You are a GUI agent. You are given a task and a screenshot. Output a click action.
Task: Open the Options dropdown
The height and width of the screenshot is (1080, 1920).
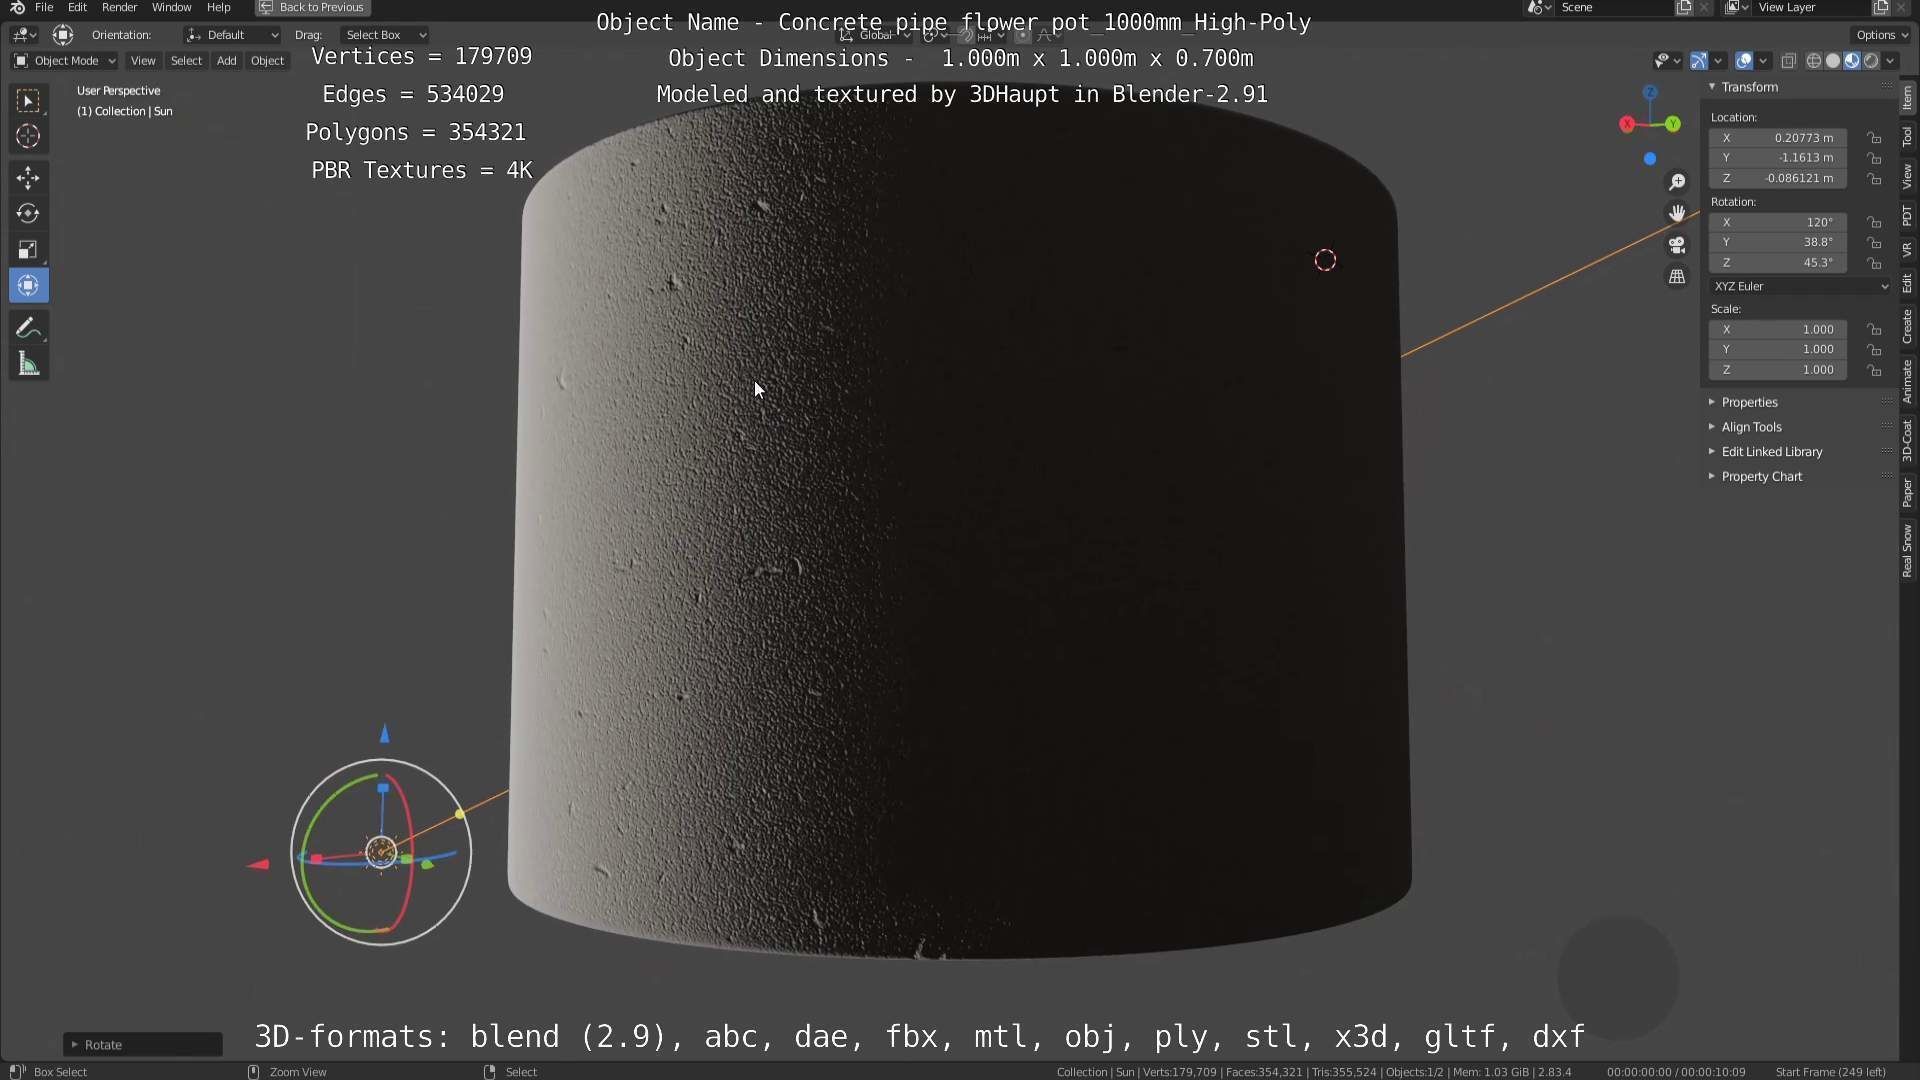pos(1882,35)
